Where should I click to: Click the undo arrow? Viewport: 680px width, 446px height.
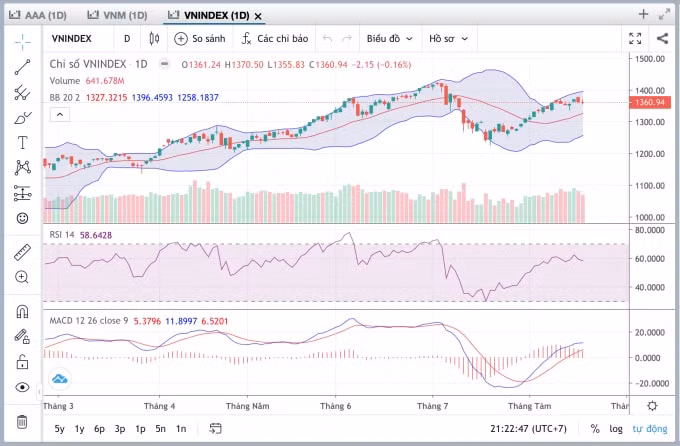point(327,39)
